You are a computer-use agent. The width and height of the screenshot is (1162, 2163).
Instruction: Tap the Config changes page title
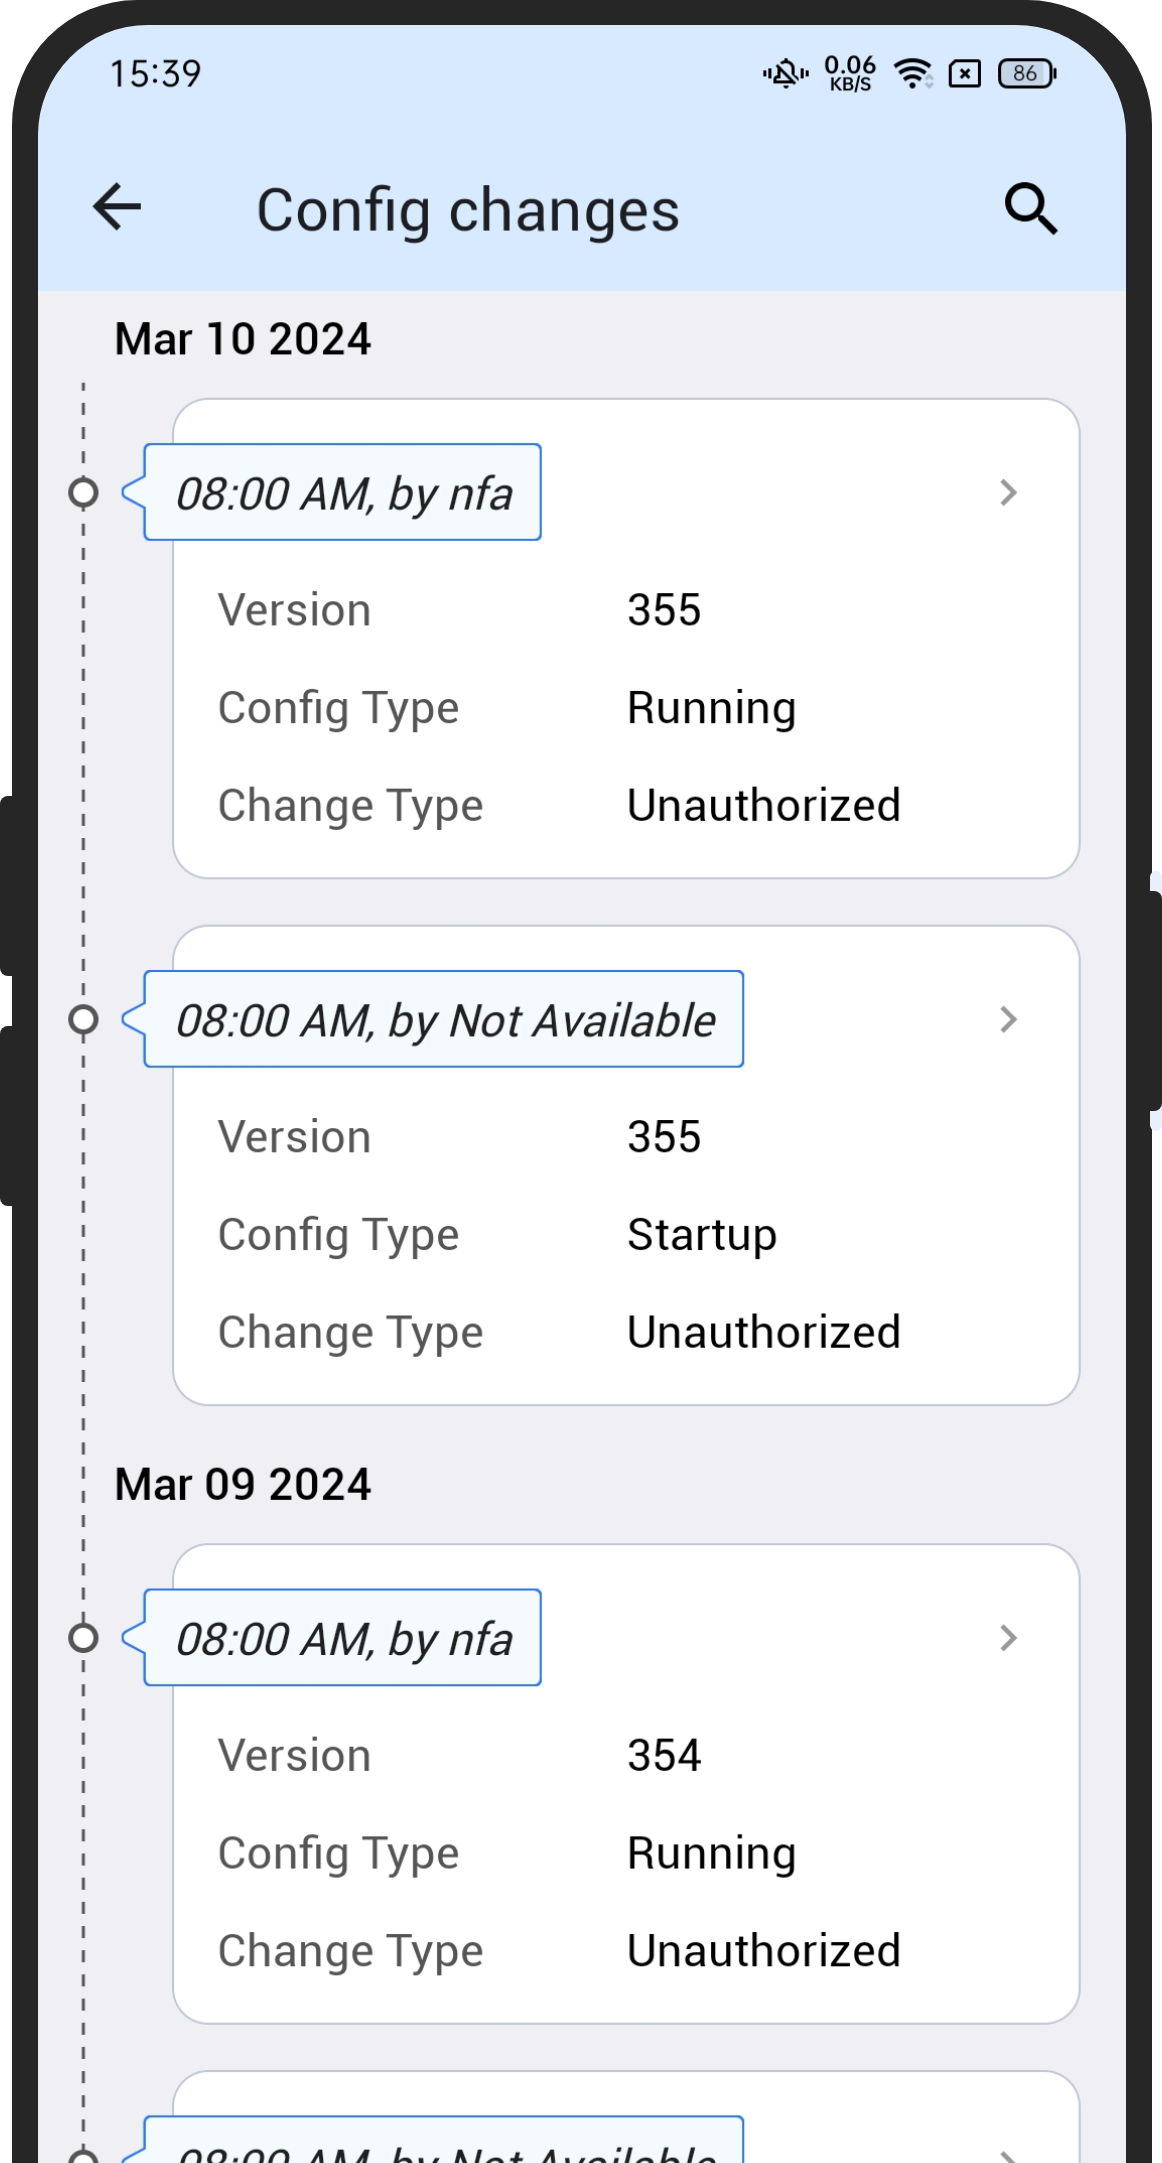(468, 210)
